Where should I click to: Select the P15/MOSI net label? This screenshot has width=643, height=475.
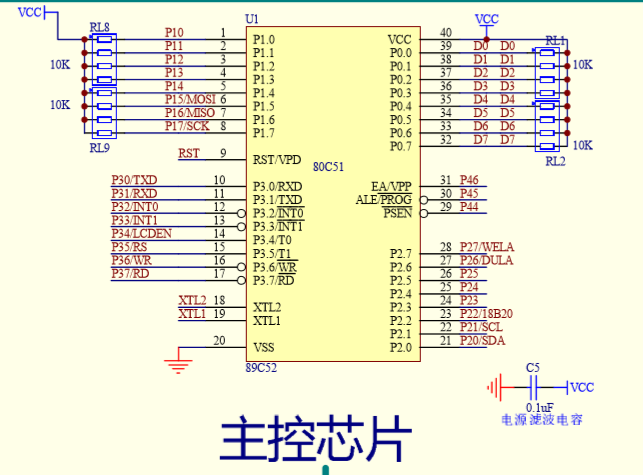[190, 99]
